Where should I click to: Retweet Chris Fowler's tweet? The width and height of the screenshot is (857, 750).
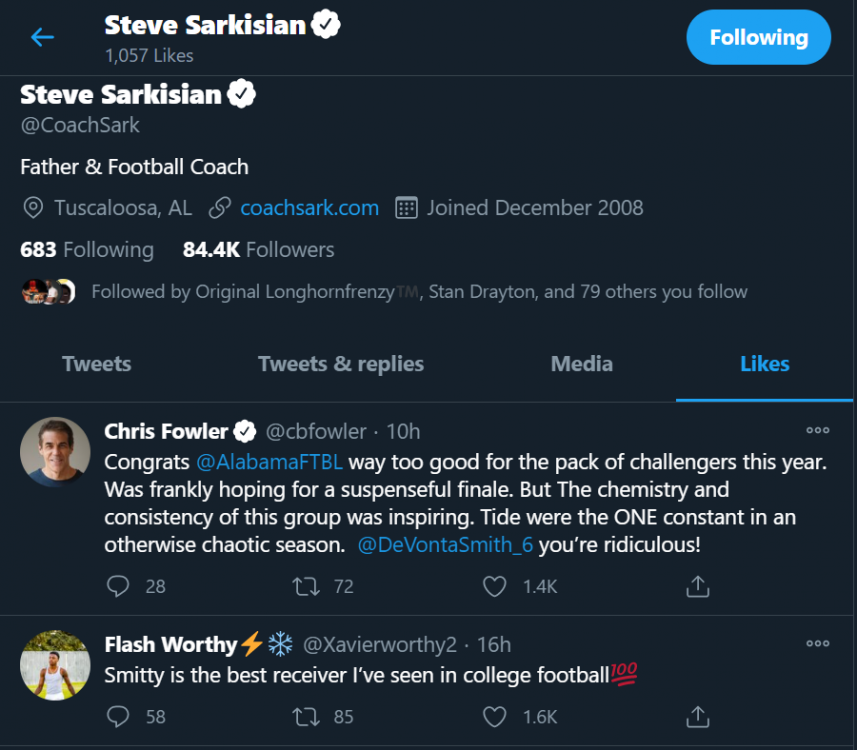pos(306,586)
